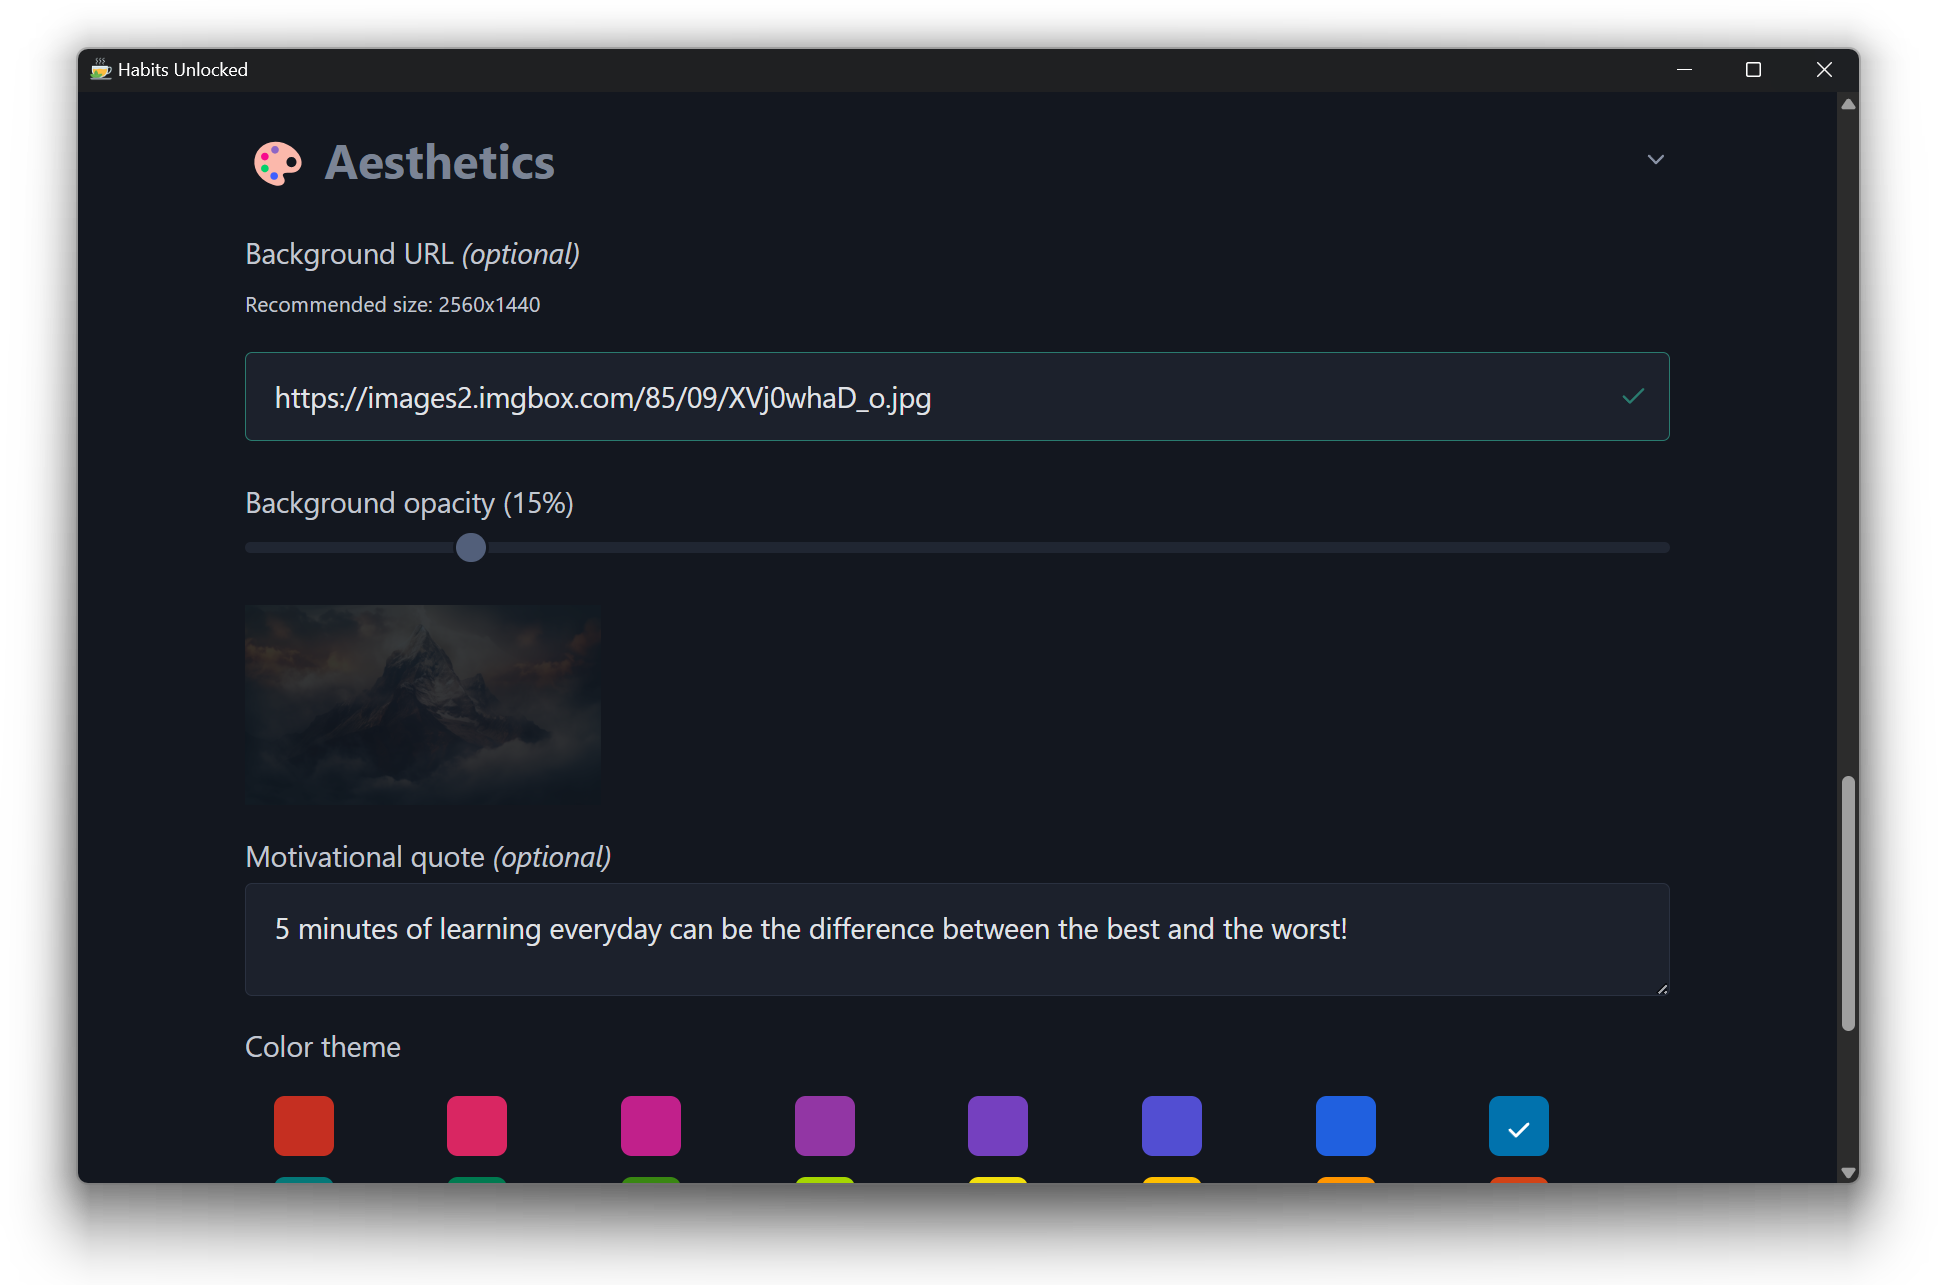The height and width of the screenshot is (1285, 1938).
Task: Click the selected blue swatch with checkmark
Action: pyautogui.click(x=1518, y=1126)
